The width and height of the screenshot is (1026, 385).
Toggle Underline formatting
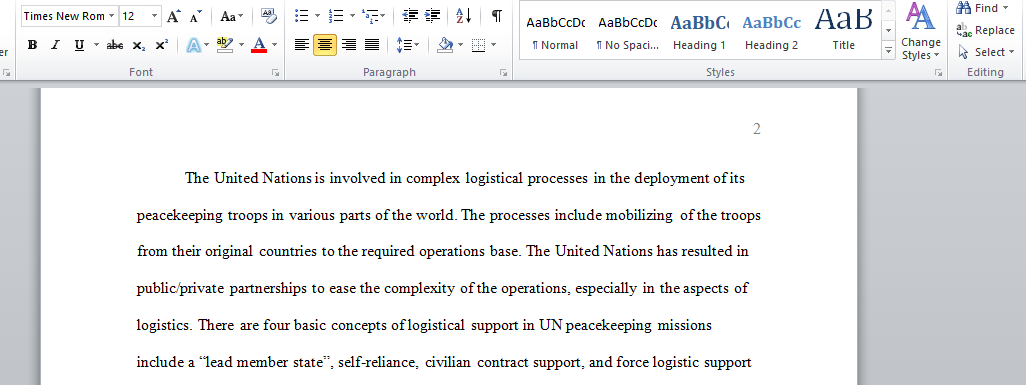click(x=79, y=45)
